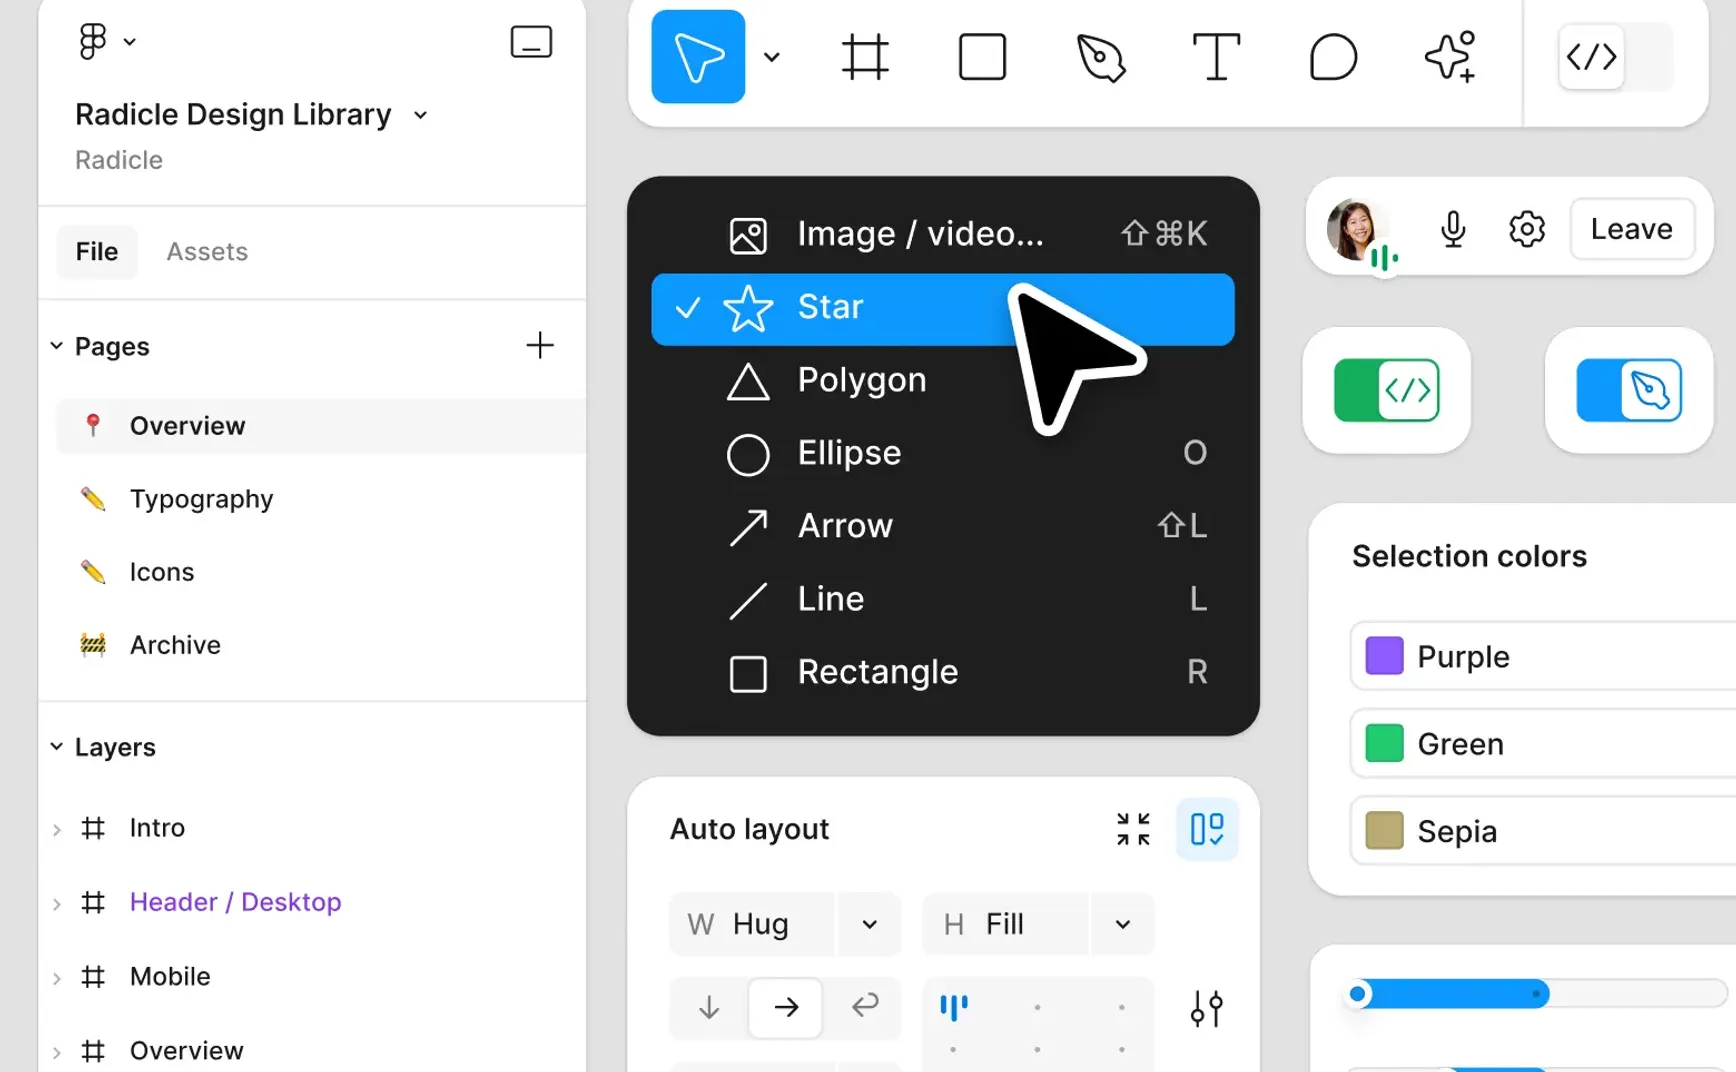Open the width Hug dropdown arrow
The width and height of the screenshot is (1736, 1072).
coord(869,924)
